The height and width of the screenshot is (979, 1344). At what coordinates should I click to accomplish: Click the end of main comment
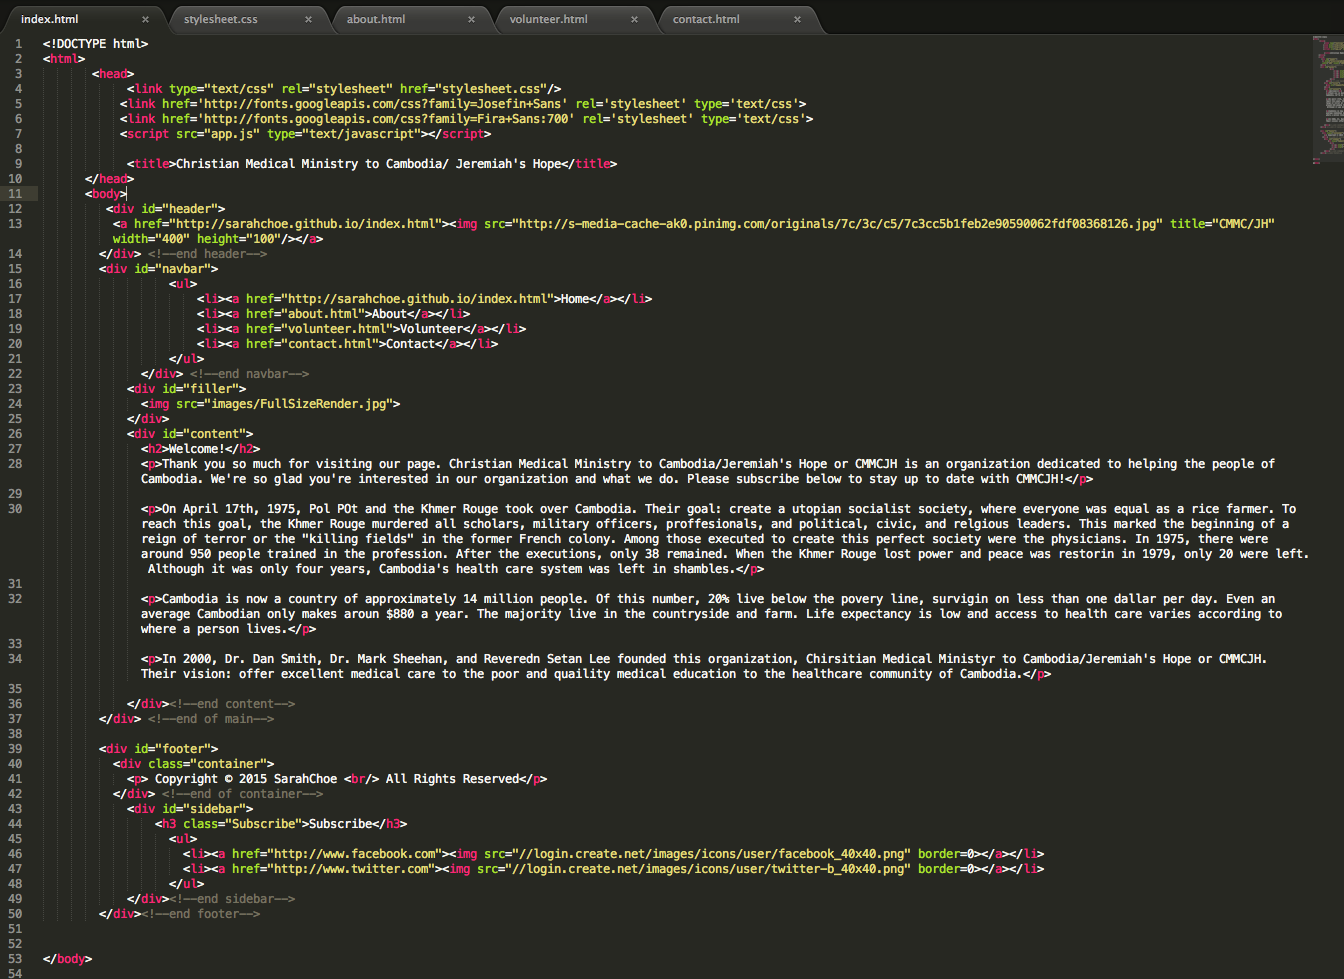click(211, 719)
